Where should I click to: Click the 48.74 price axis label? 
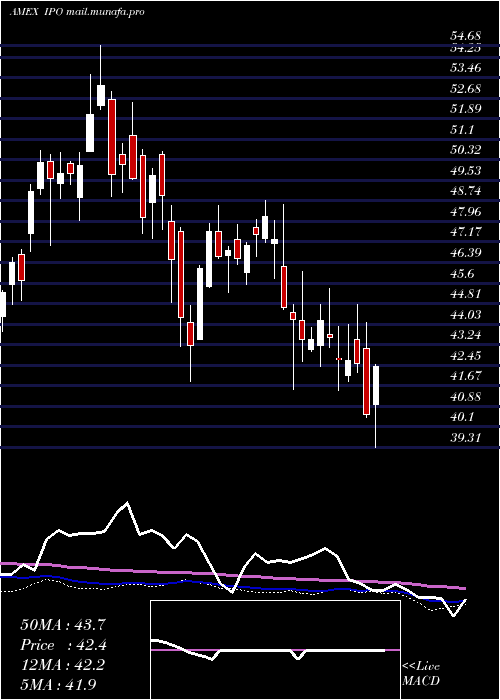(x=466, y=191)
